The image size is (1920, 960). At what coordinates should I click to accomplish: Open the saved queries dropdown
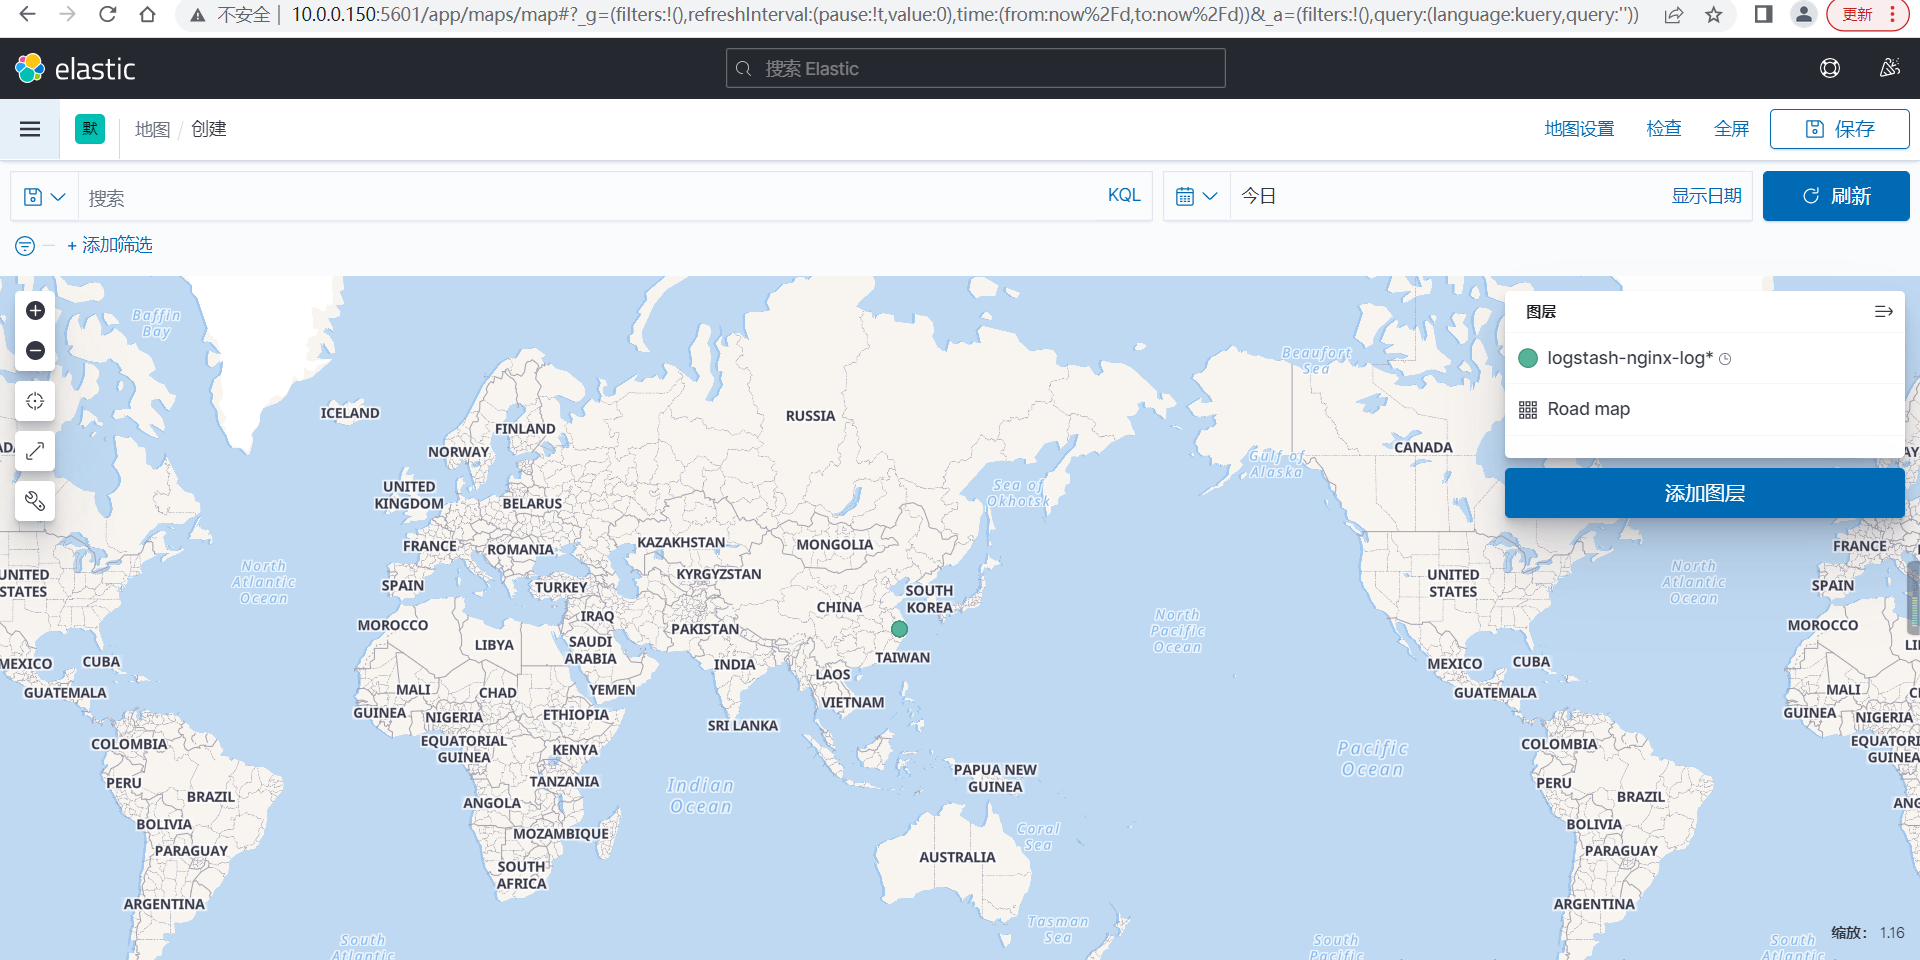(x=44, y=197)
